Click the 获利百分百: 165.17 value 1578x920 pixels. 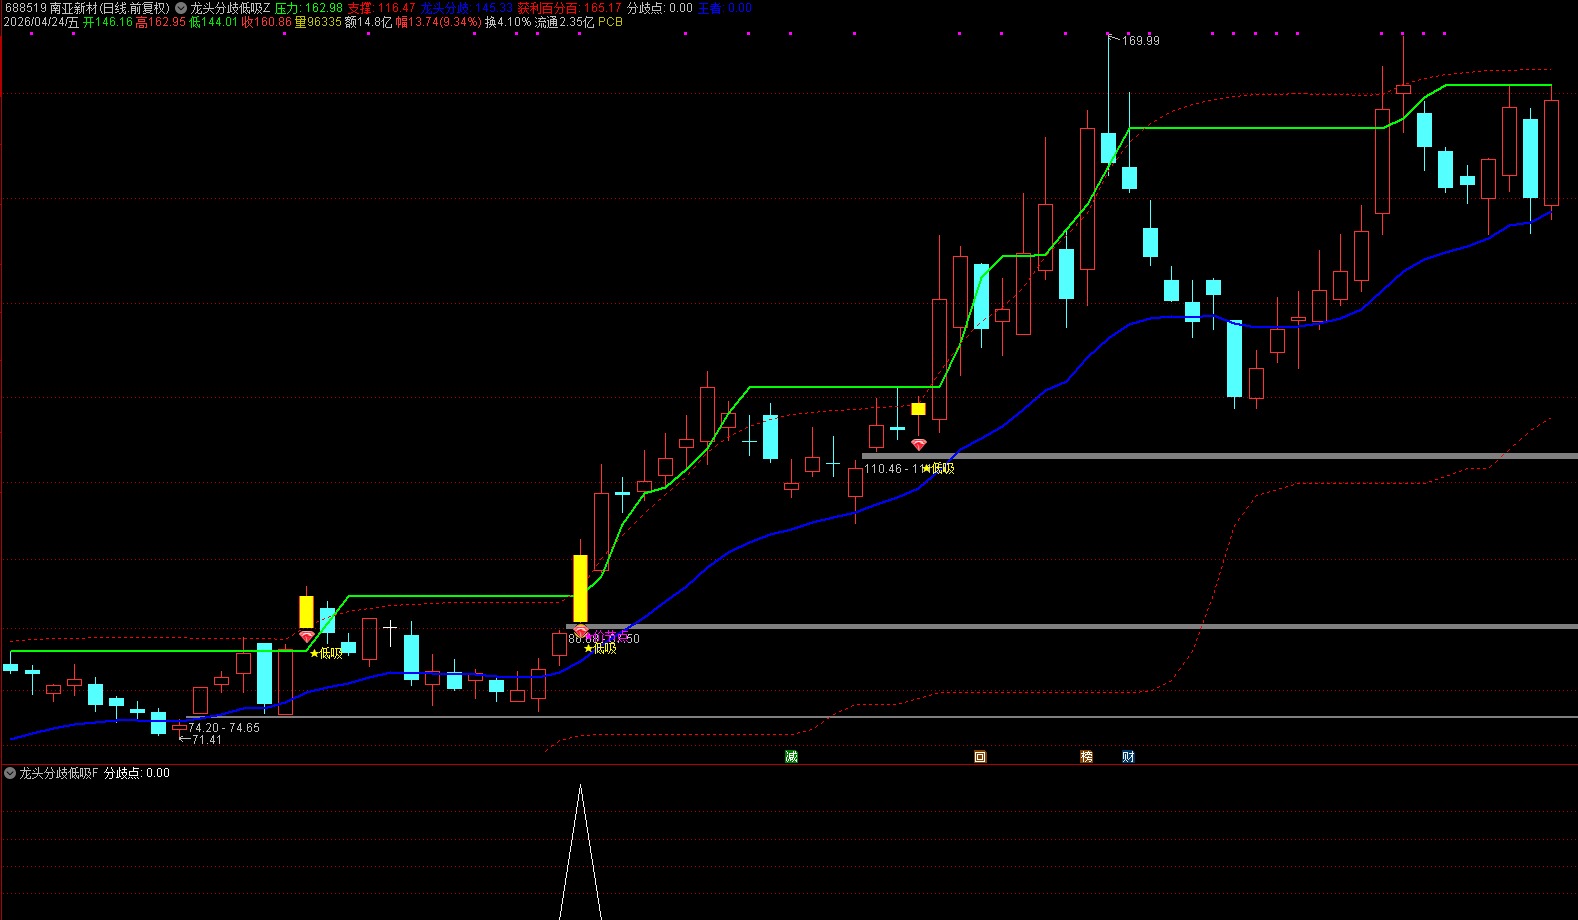(569, 8)
